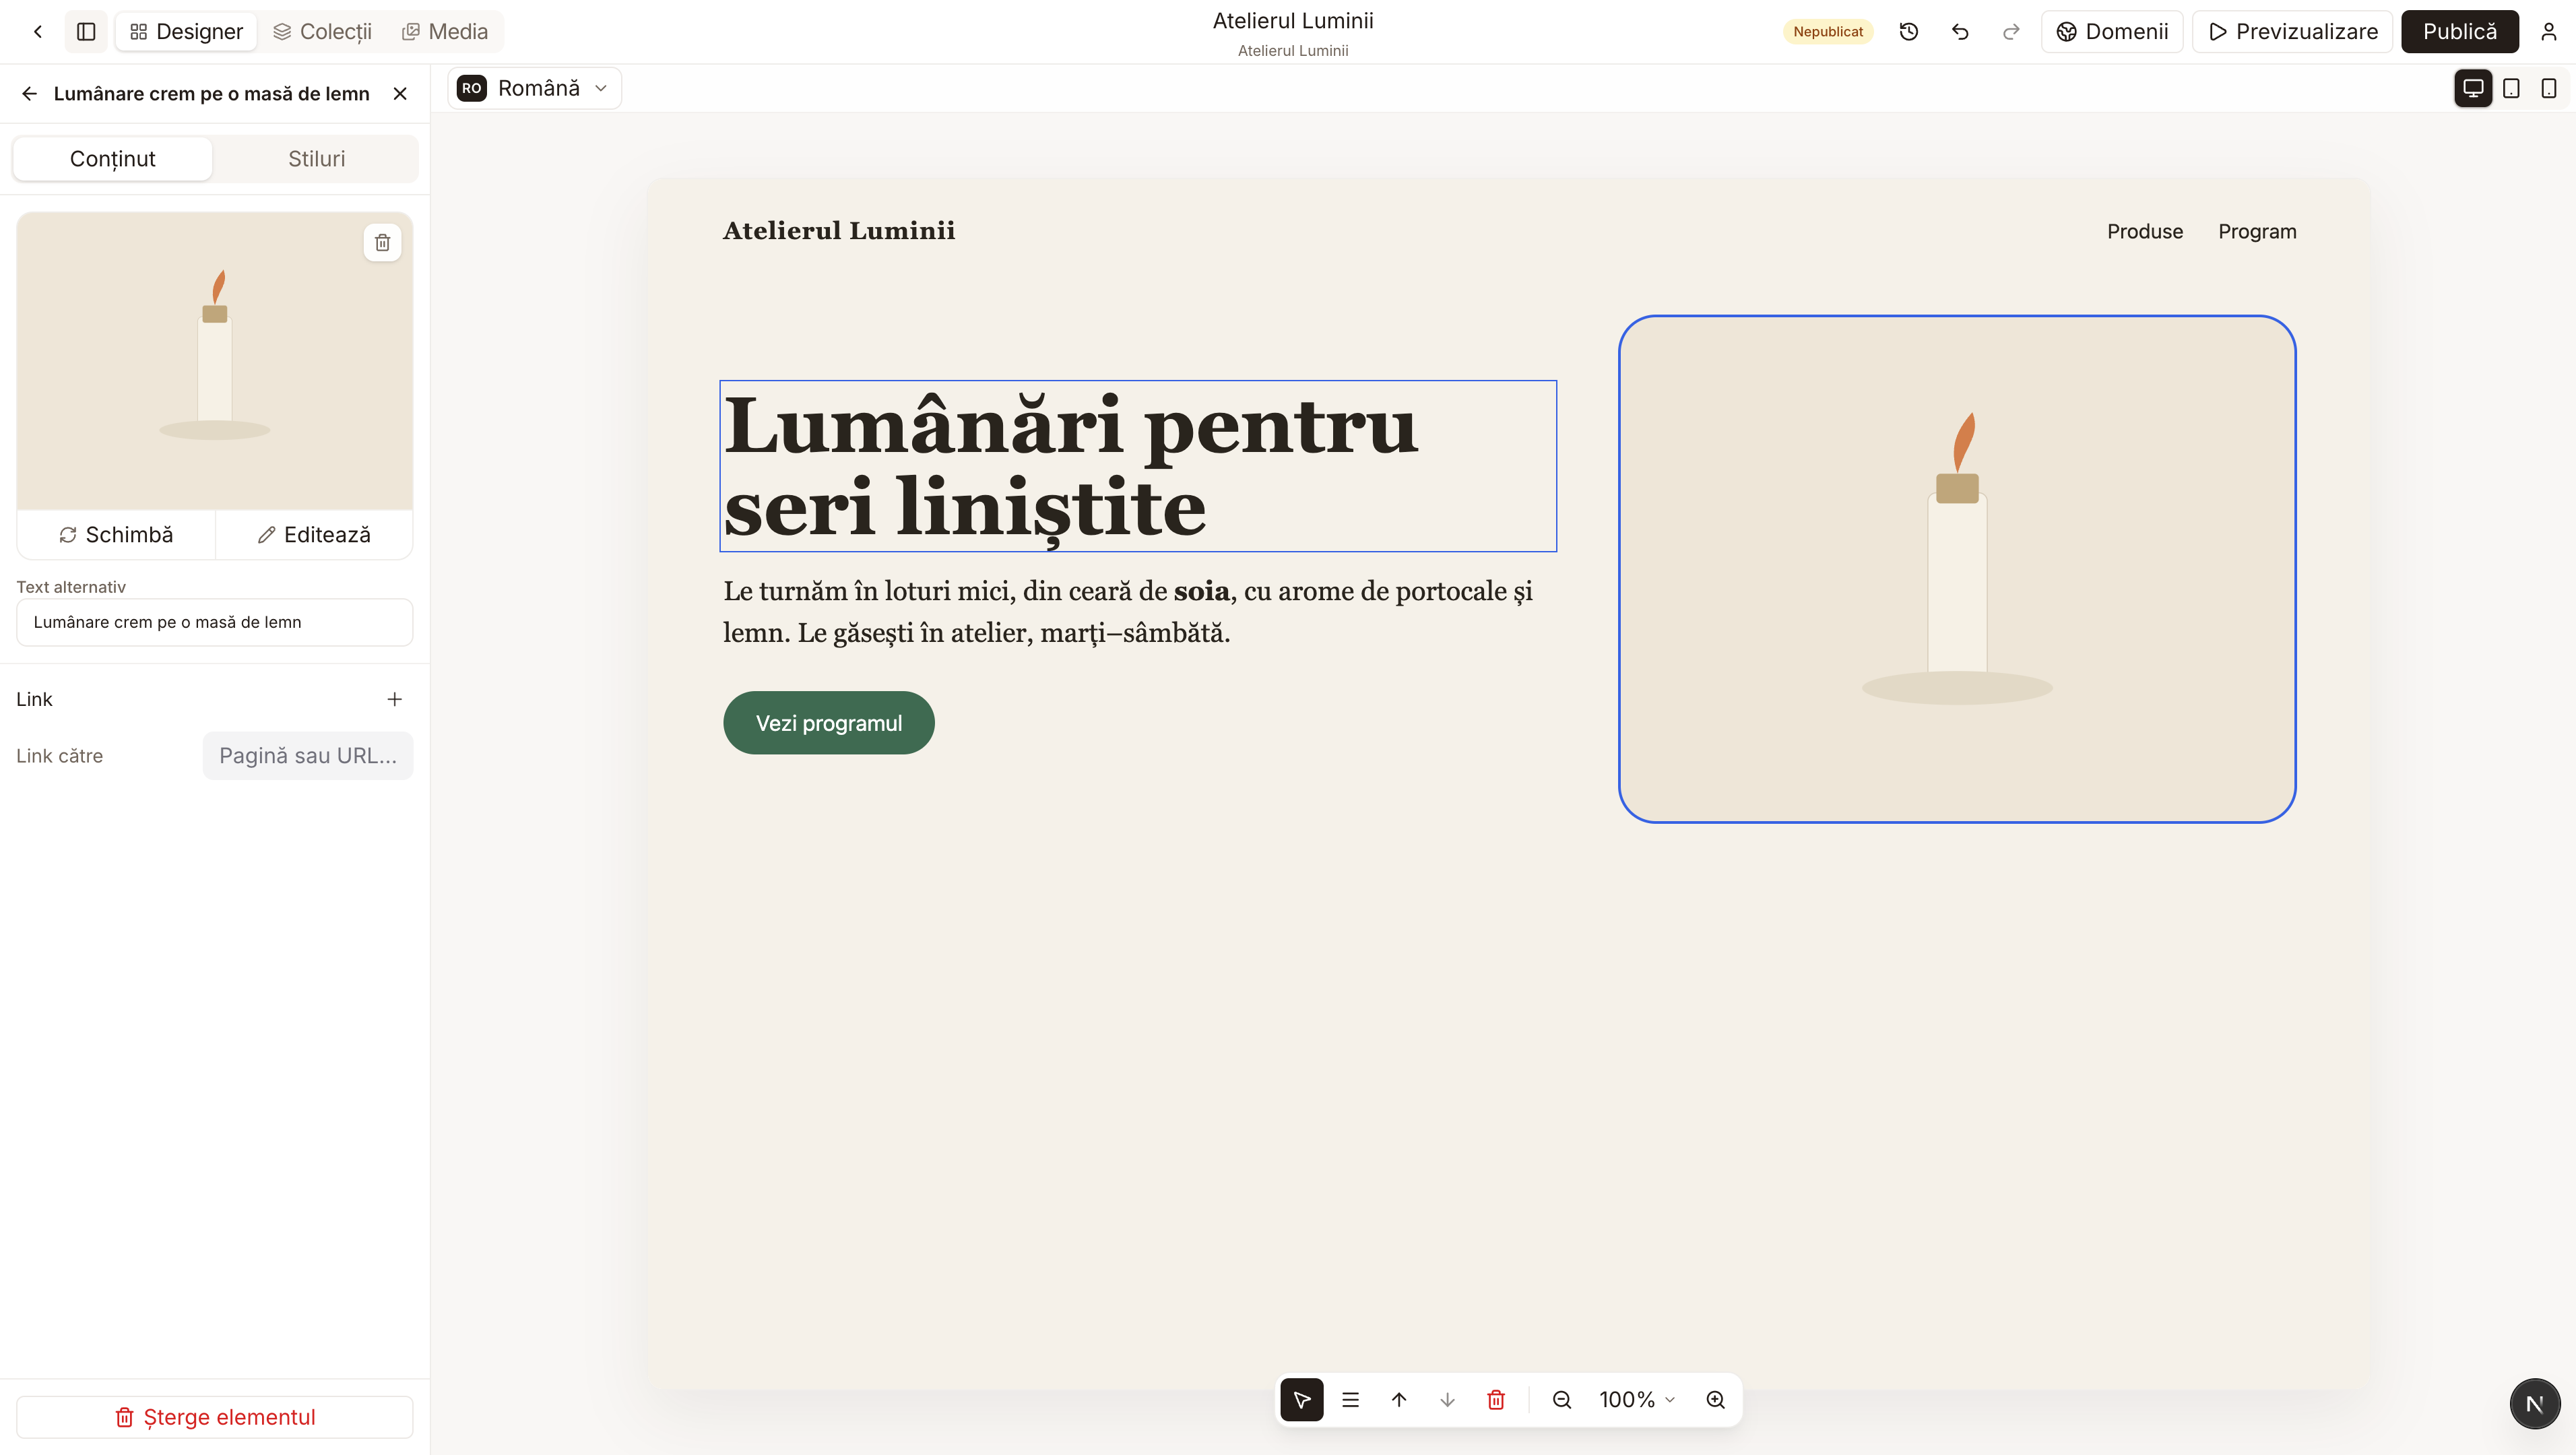This screenshot has width=2576, height=1455.
Task: Open the 100% zoom dropdown
Action: click(1637, 1399)
